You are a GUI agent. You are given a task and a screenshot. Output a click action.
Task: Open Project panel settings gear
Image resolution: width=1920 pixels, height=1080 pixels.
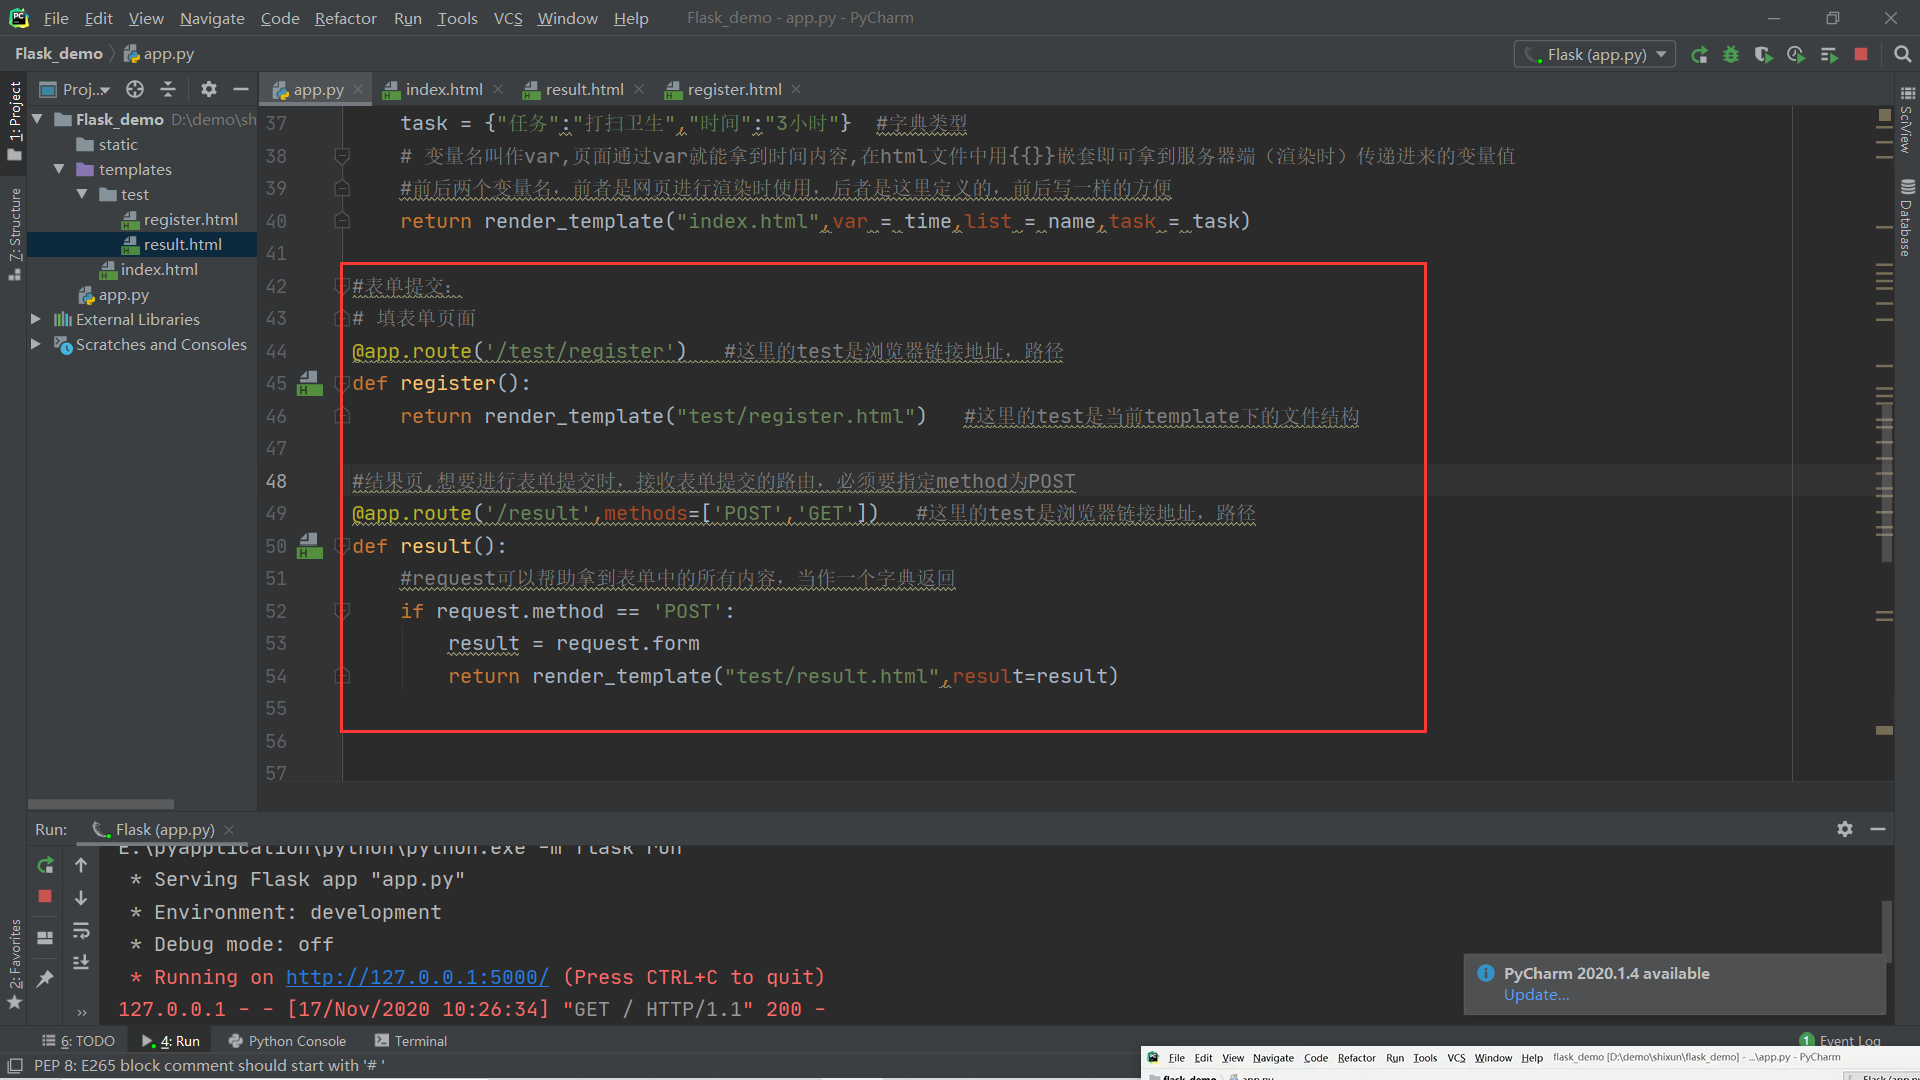pyautogui.click(x=208, y=89)
